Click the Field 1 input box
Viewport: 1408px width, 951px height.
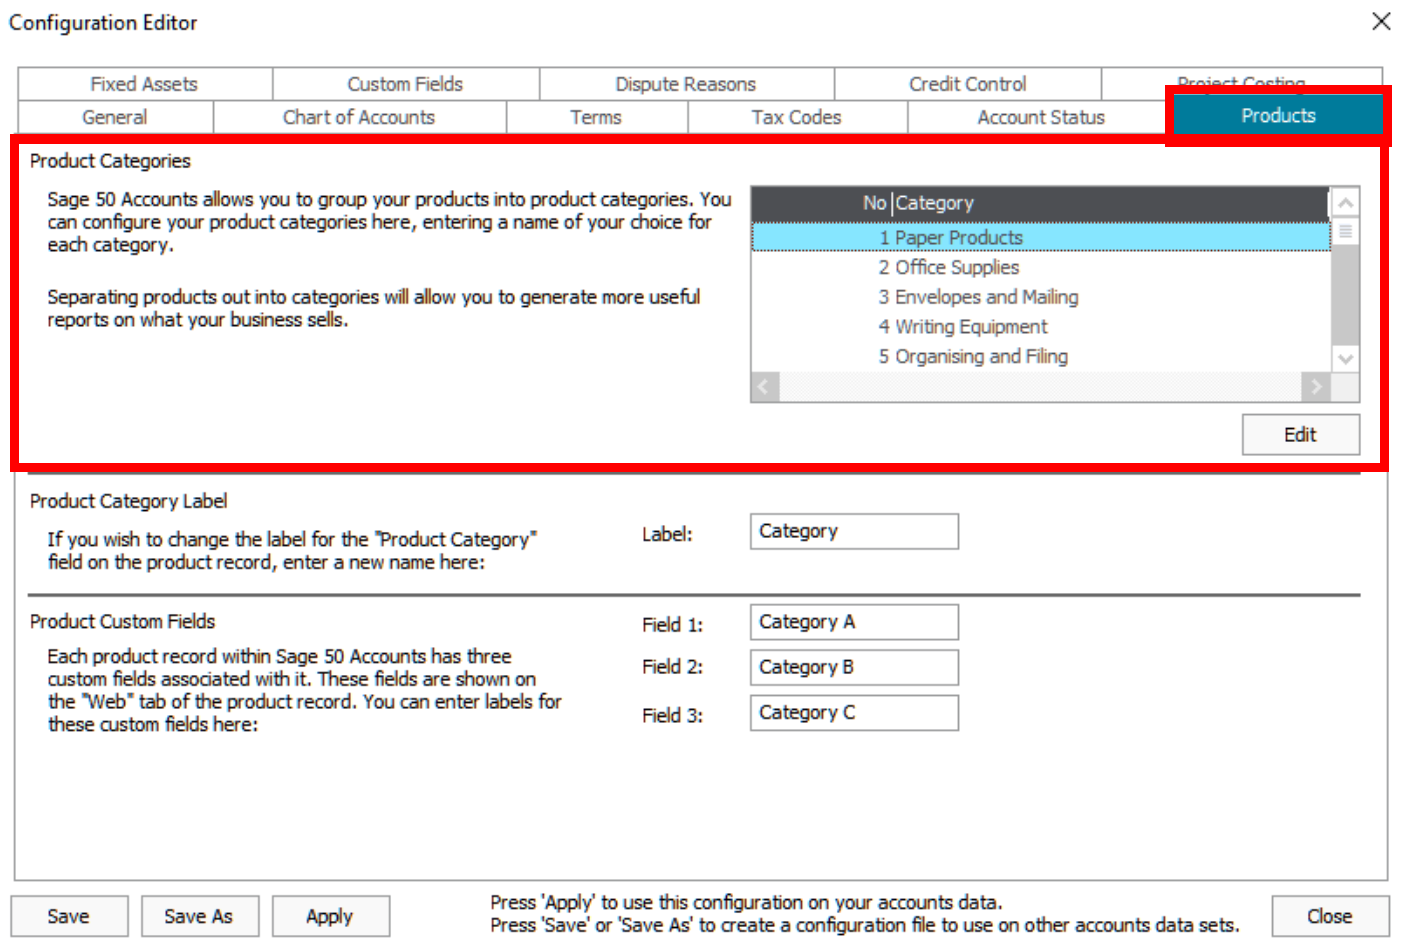click(853, 622)
